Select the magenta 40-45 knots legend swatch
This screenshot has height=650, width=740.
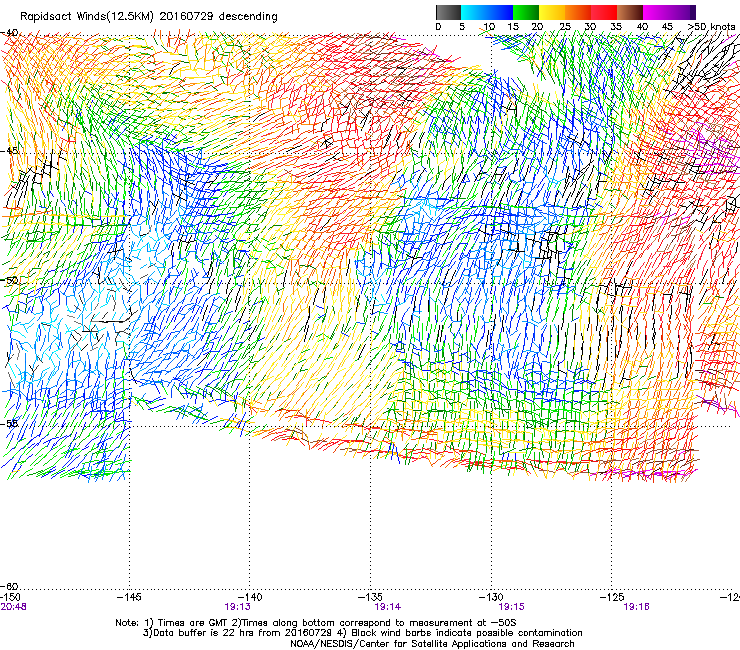coord(656,12)
